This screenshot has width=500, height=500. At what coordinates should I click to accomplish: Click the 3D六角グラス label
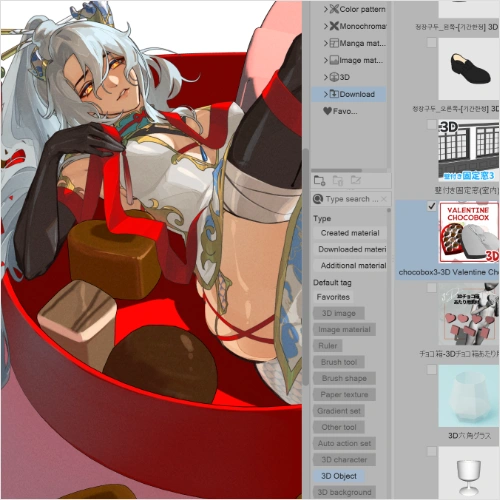pos(469,436)
